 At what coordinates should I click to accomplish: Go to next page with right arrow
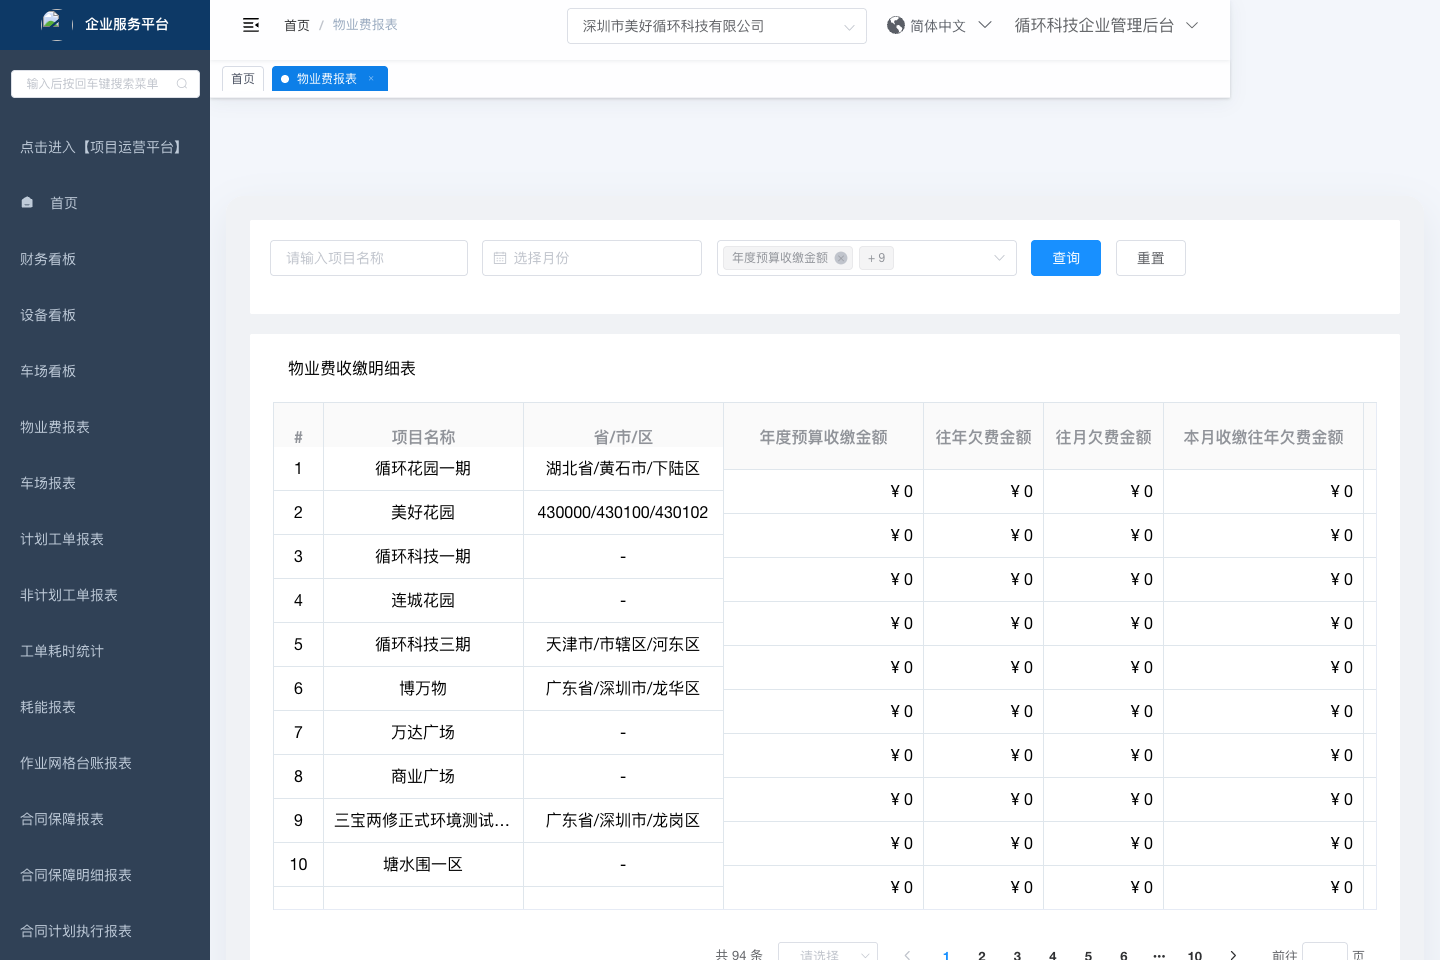coord(1233,955)
